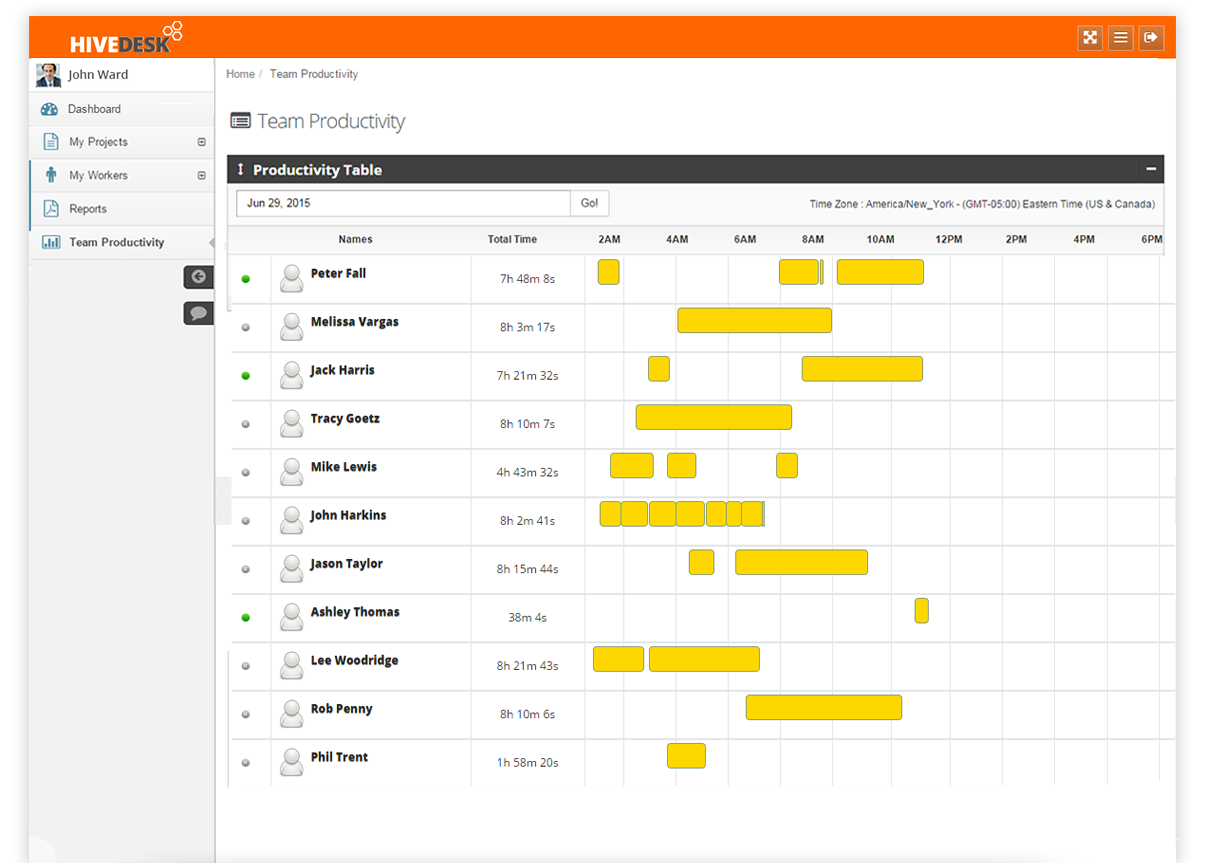Click Lee Woodridge's avatar icon

pyautogui.click(x=291, y=665)
